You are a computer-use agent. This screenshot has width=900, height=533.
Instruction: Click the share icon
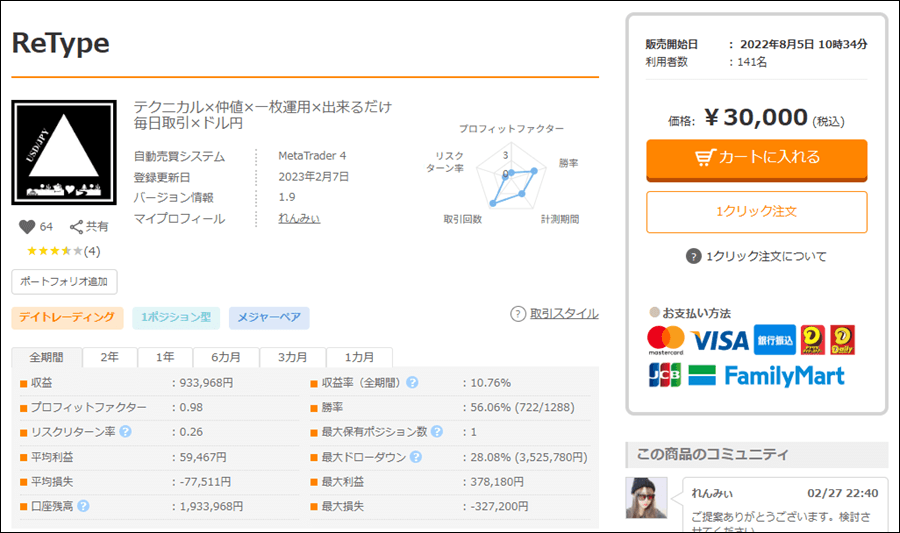(x=76, y=227)
